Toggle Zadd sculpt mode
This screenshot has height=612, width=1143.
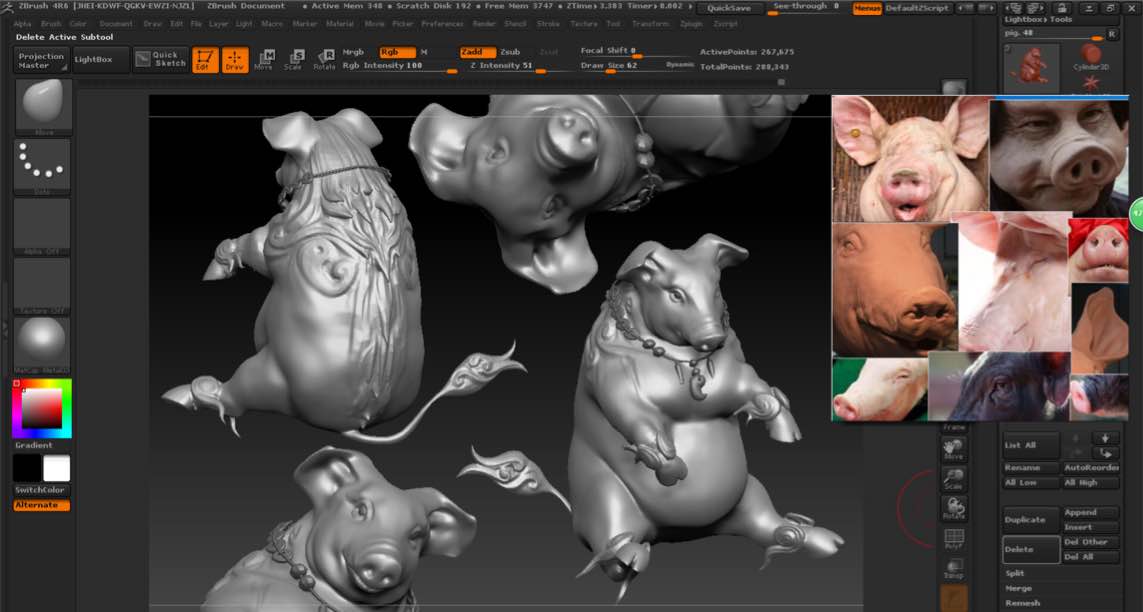[478, 52]
